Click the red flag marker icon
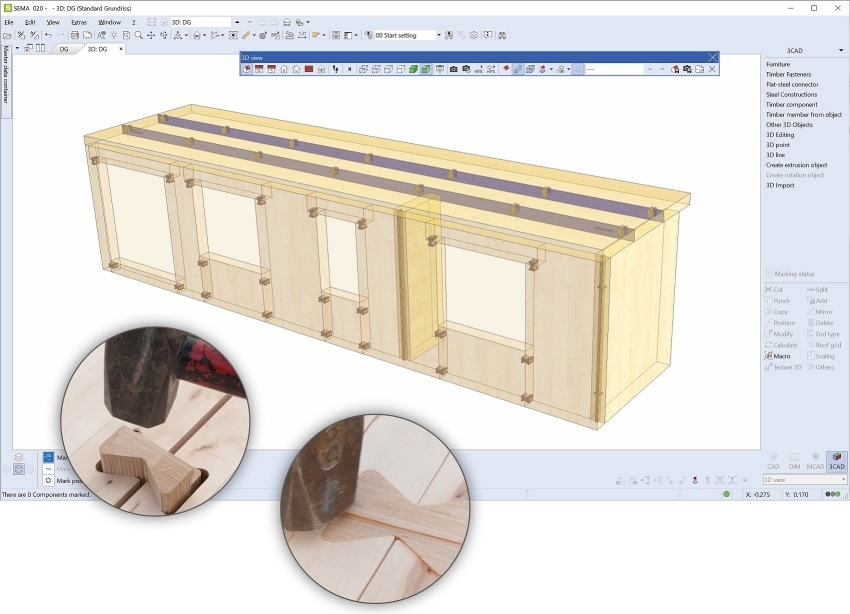The width and height of the screenshot is (850, 614). point(505,69)
